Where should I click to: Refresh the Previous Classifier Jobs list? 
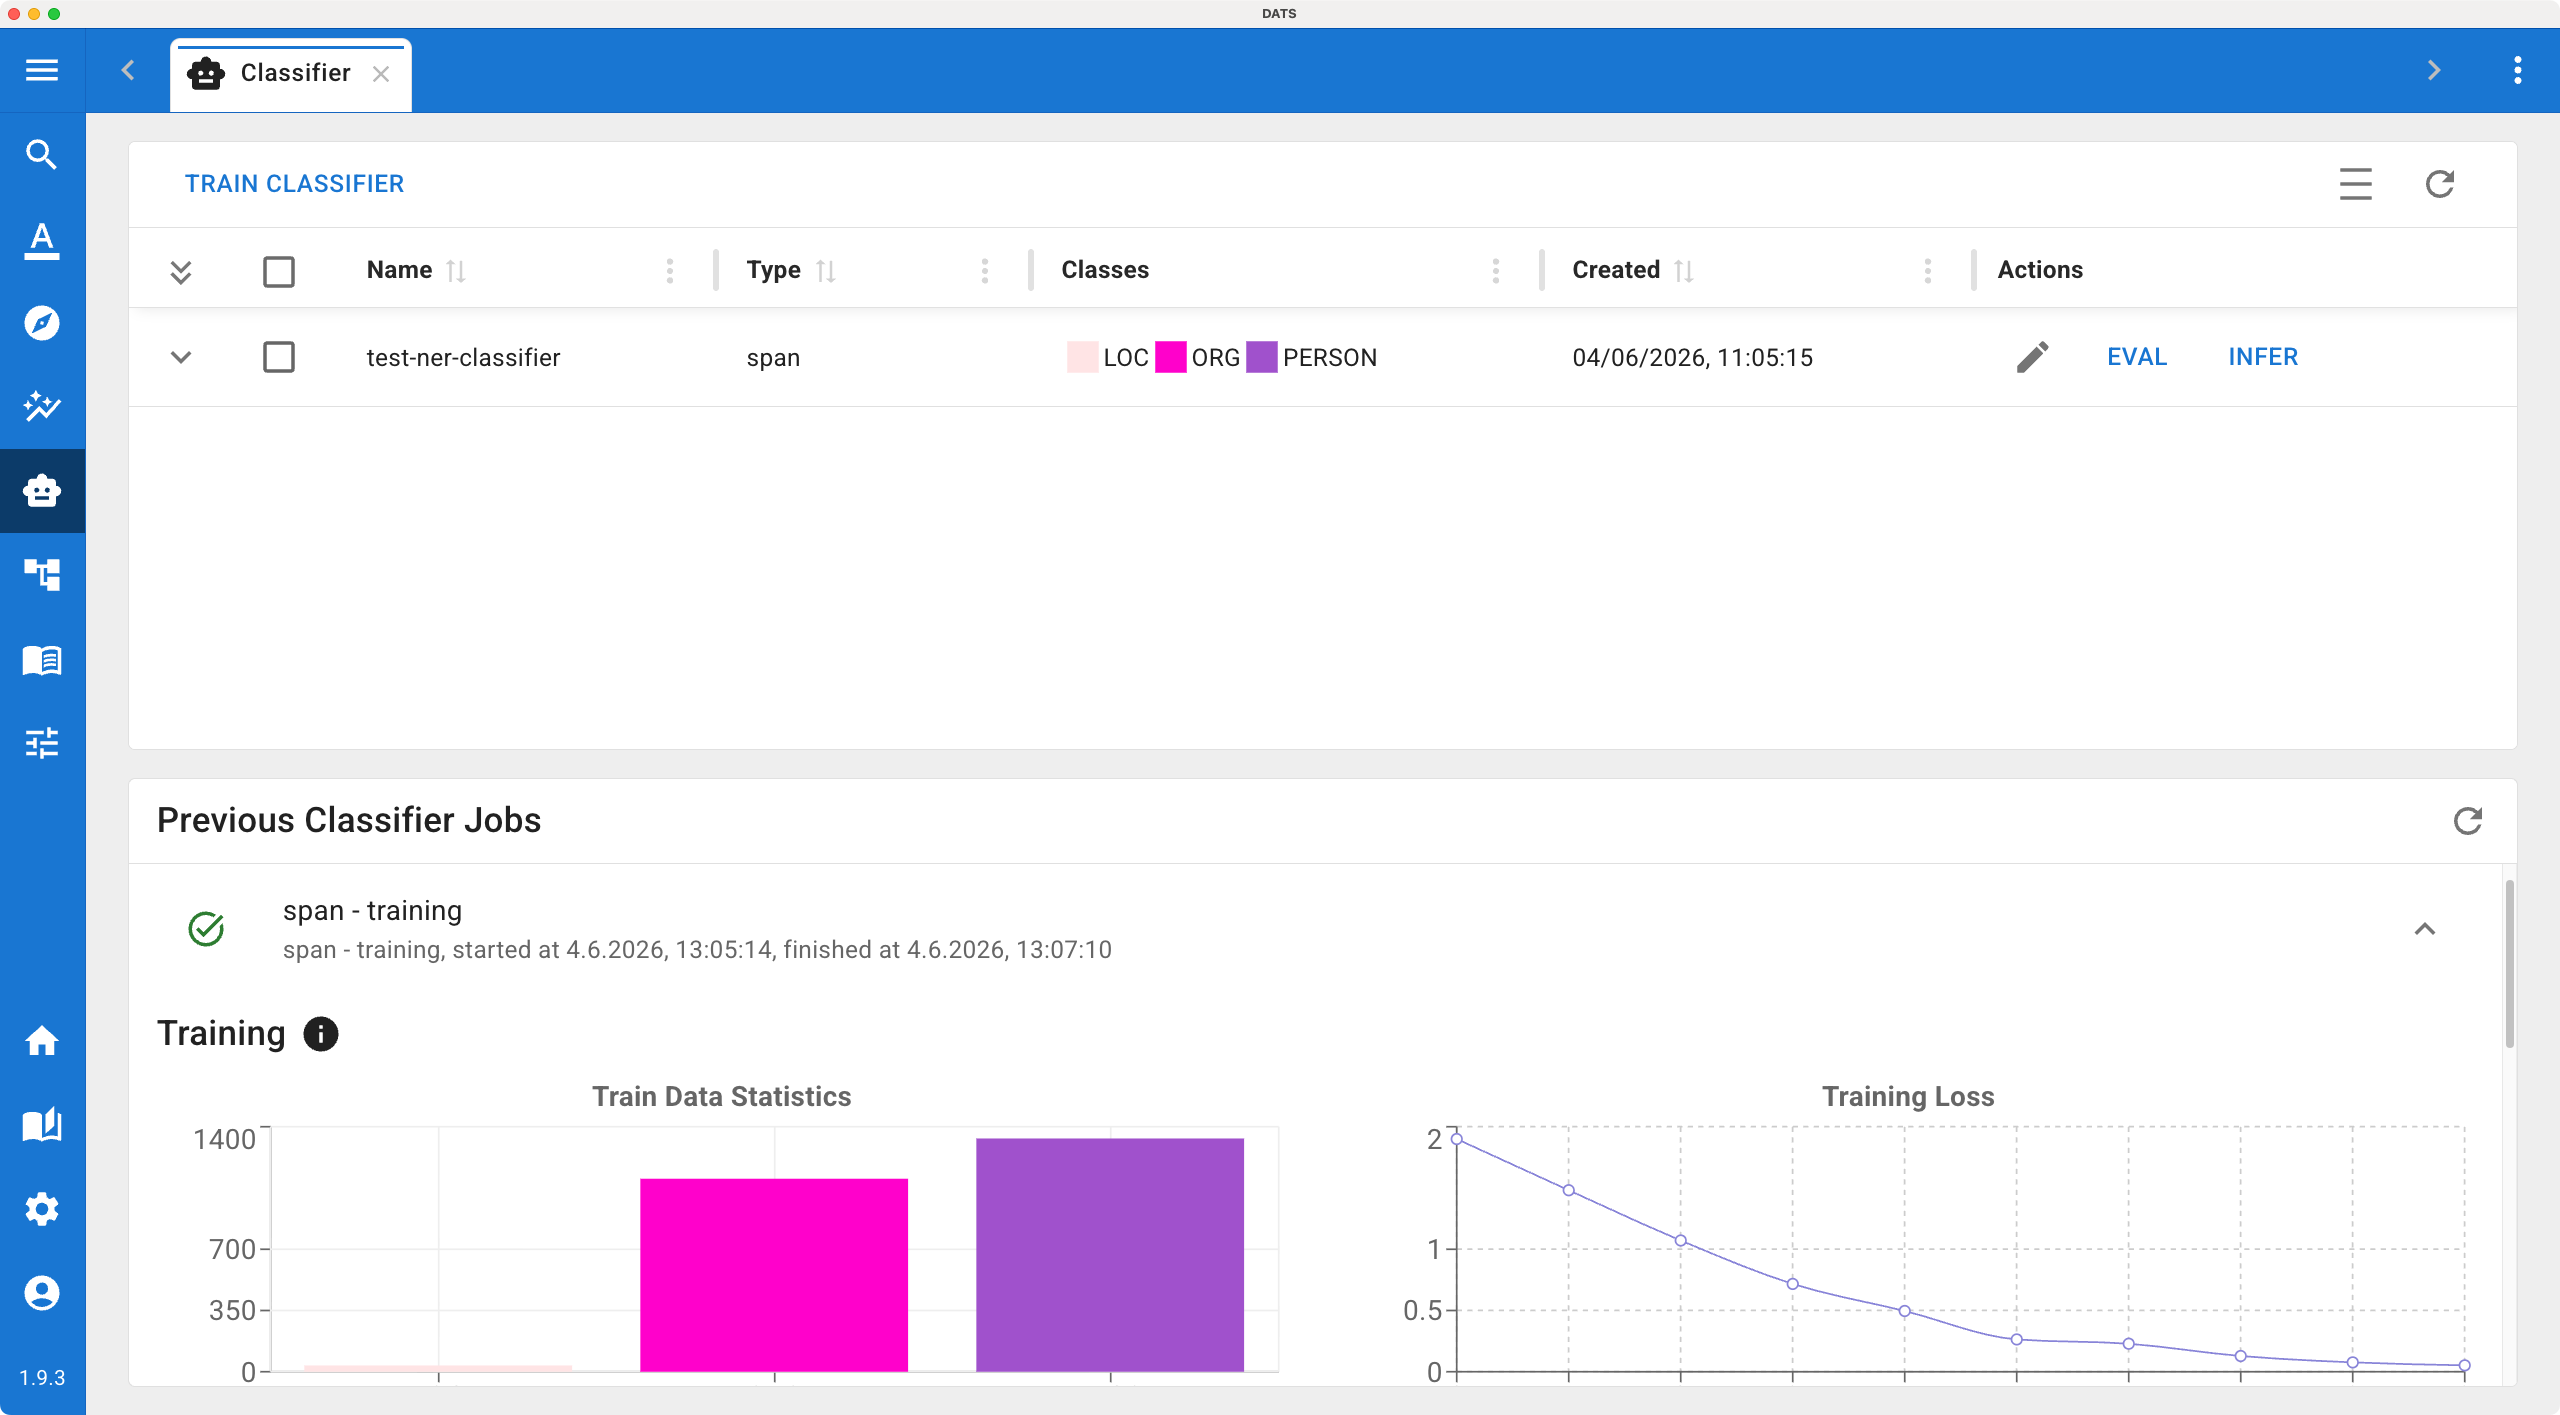[2468, 821]
